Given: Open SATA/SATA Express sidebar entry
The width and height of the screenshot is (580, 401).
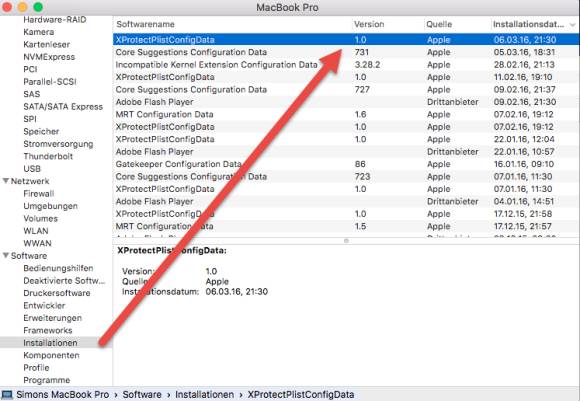Looking at the screenshot, I should click(x=63, y=107).
